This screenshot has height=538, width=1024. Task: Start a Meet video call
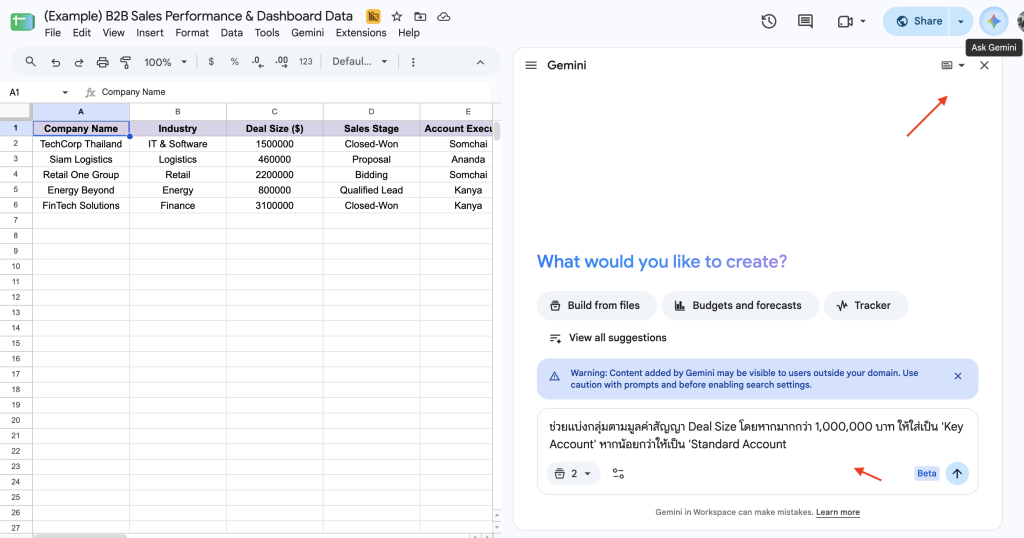tap(845, 22)
